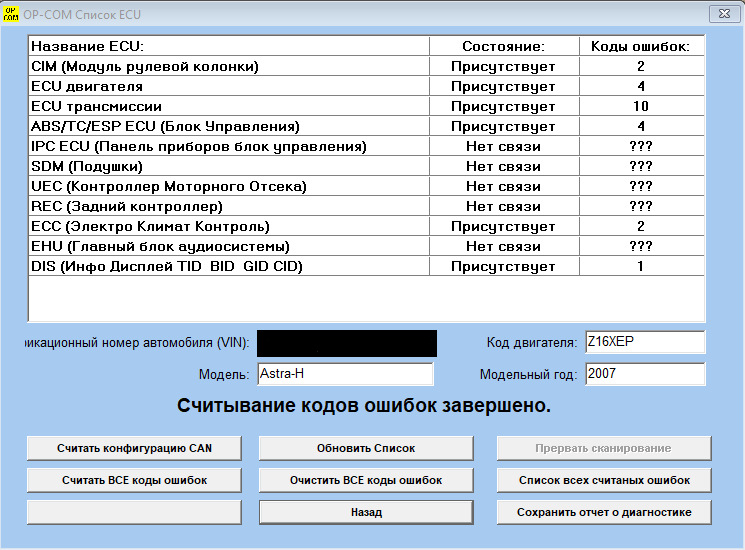Click 'Название ECU:' column header
The height and width of the screenshot is (550, 745).
click(229, 46)
